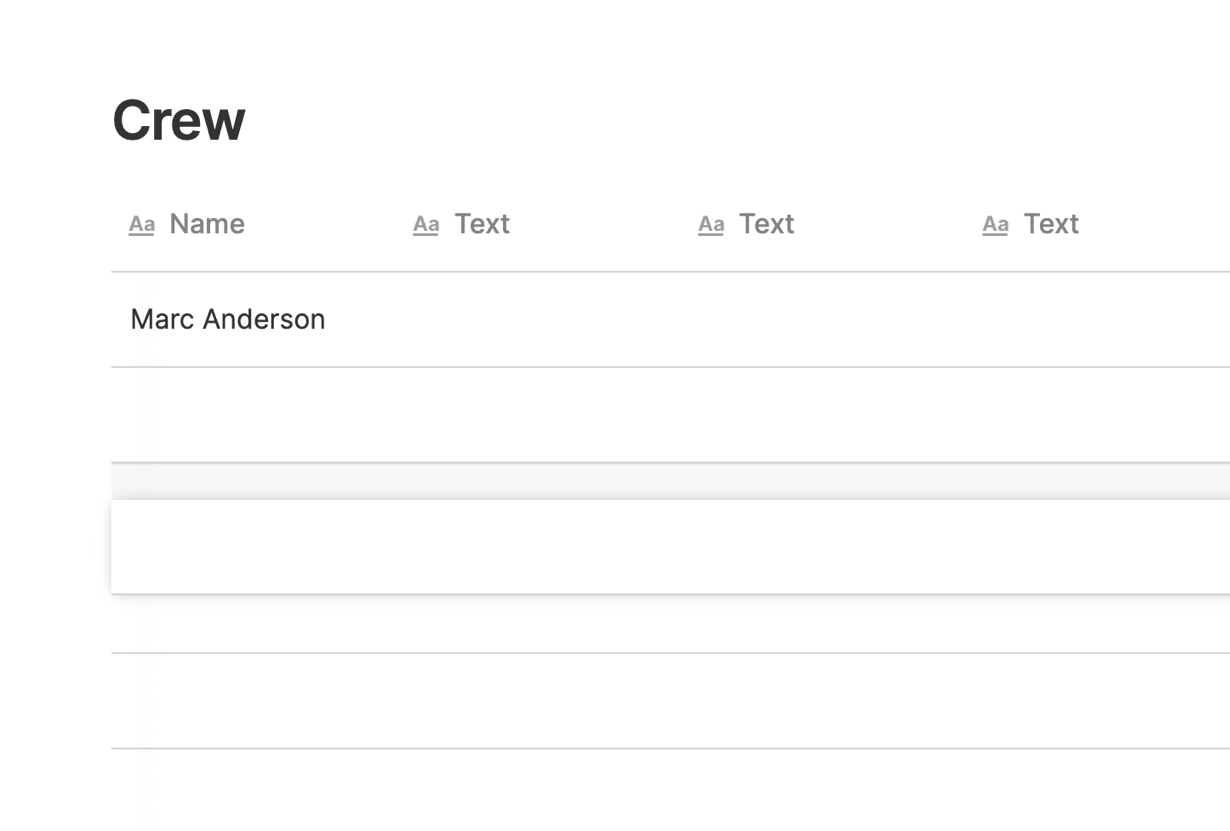Click the Aa icon of second Text column

[711, 224]
